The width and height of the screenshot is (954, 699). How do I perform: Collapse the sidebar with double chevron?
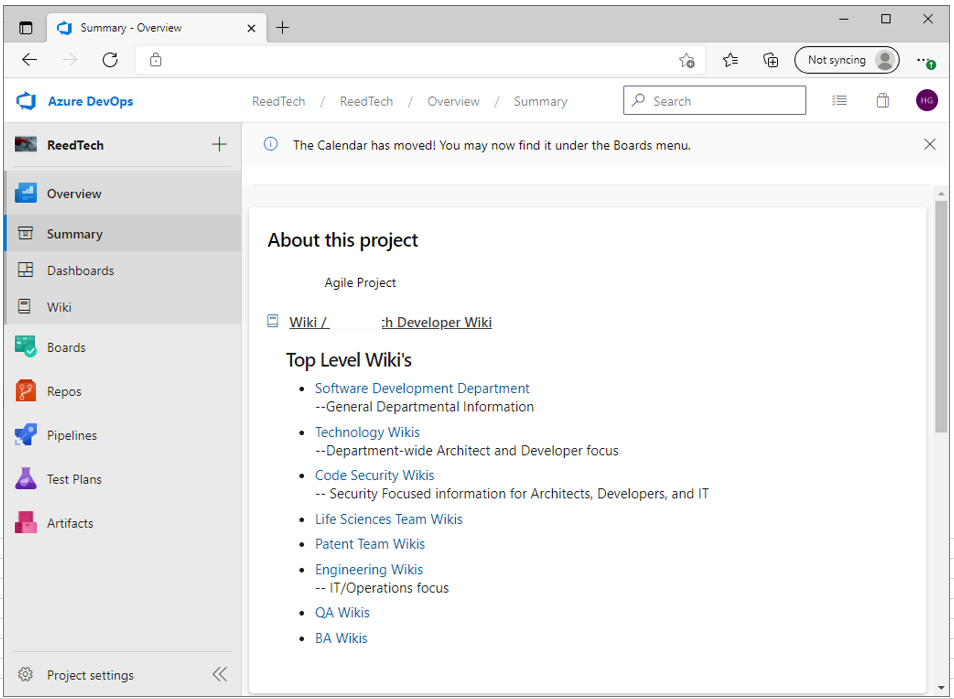click(220, 674)
